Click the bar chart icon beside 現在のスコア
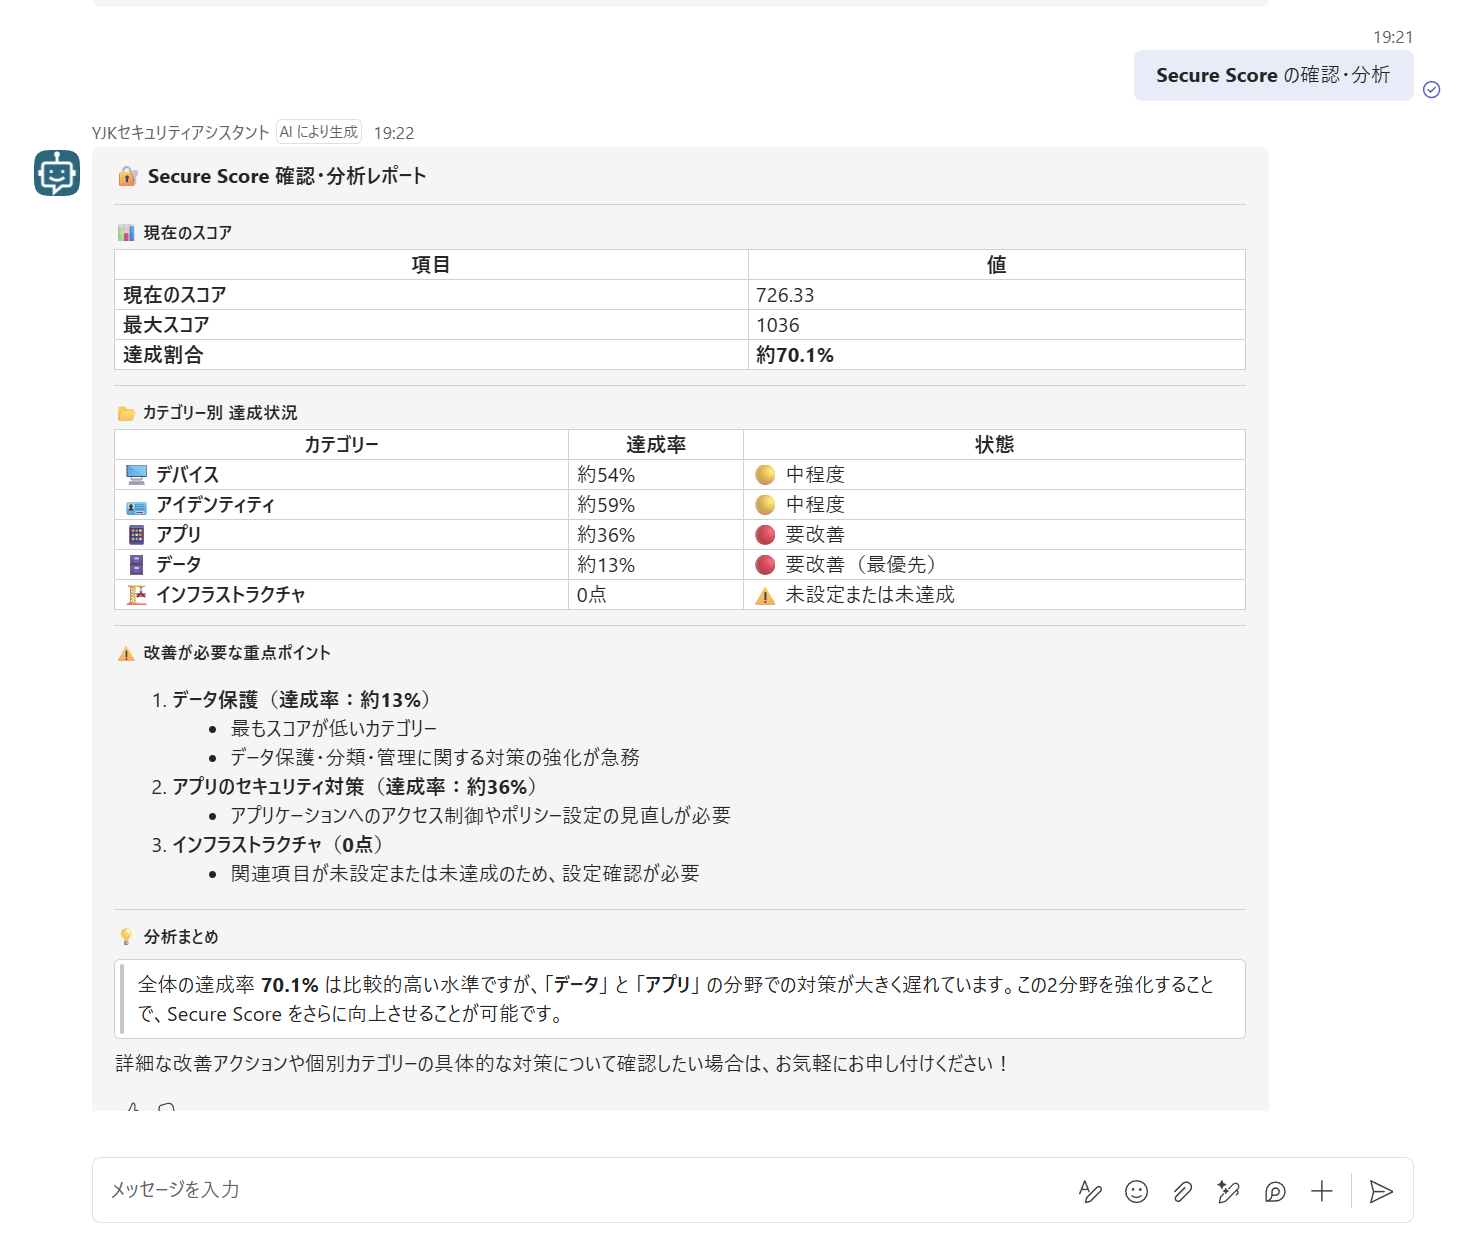This screenshot has height=1248, width=1478. coord(126,233)
